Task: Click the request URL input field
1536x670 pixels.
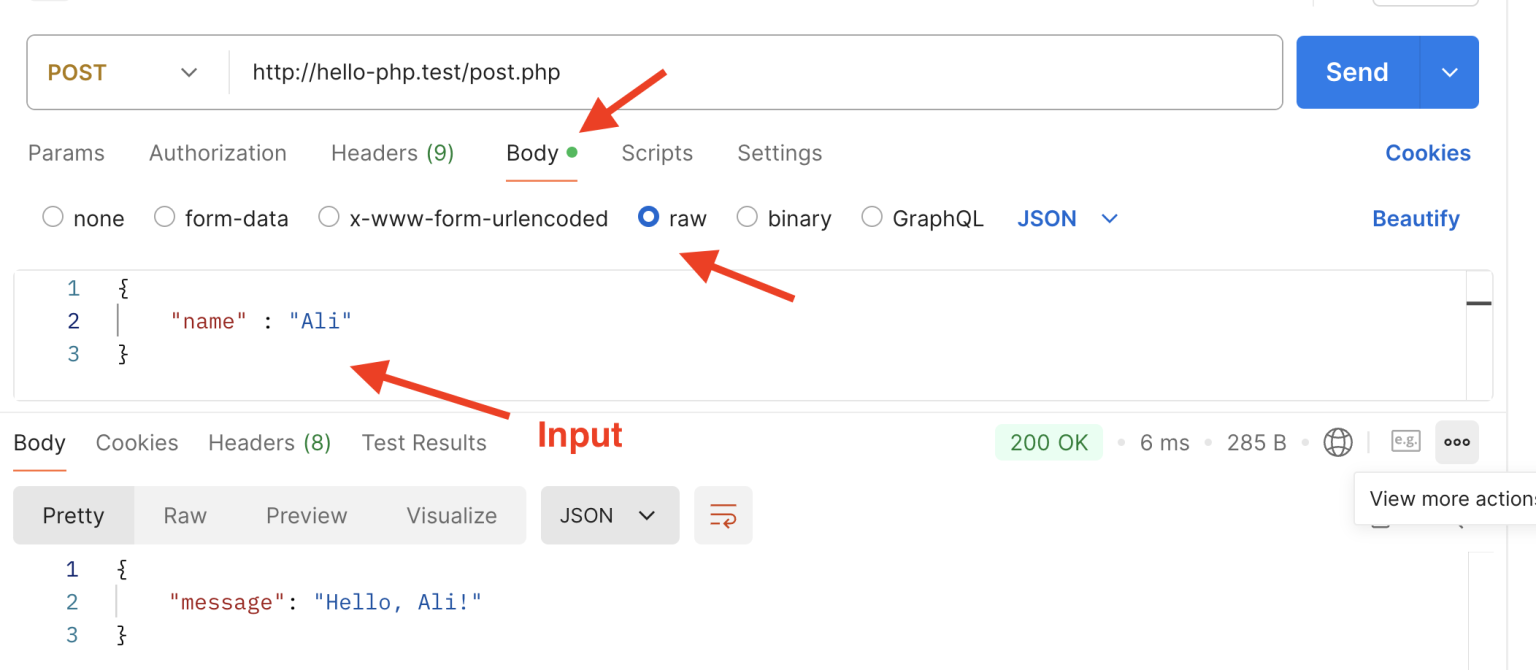Action: click(750, 73)
